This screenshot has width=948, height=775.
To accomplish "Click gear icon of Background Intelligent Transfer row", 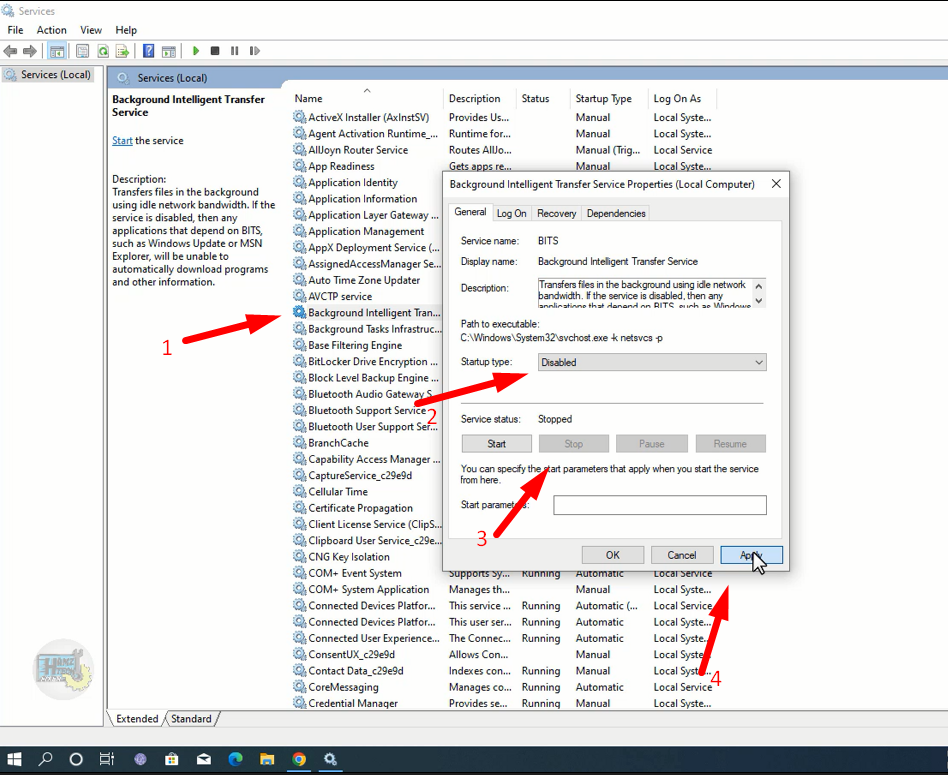I will [x=299, y=312].
